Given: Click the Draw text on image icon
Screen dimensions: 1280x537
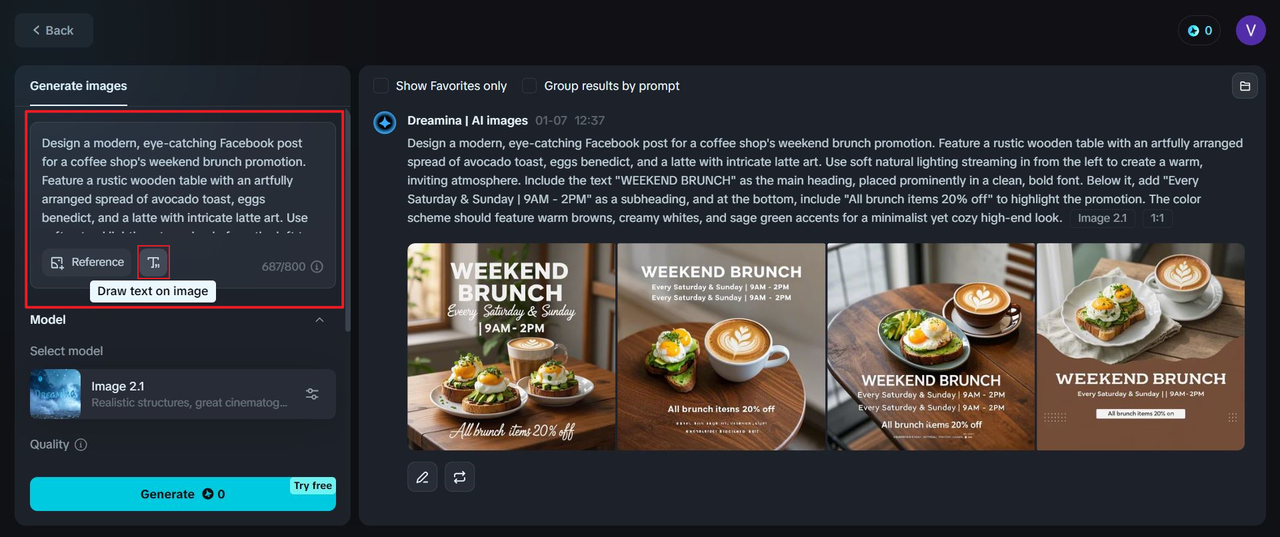Looking at the screenshot, I should coord(154,262).
